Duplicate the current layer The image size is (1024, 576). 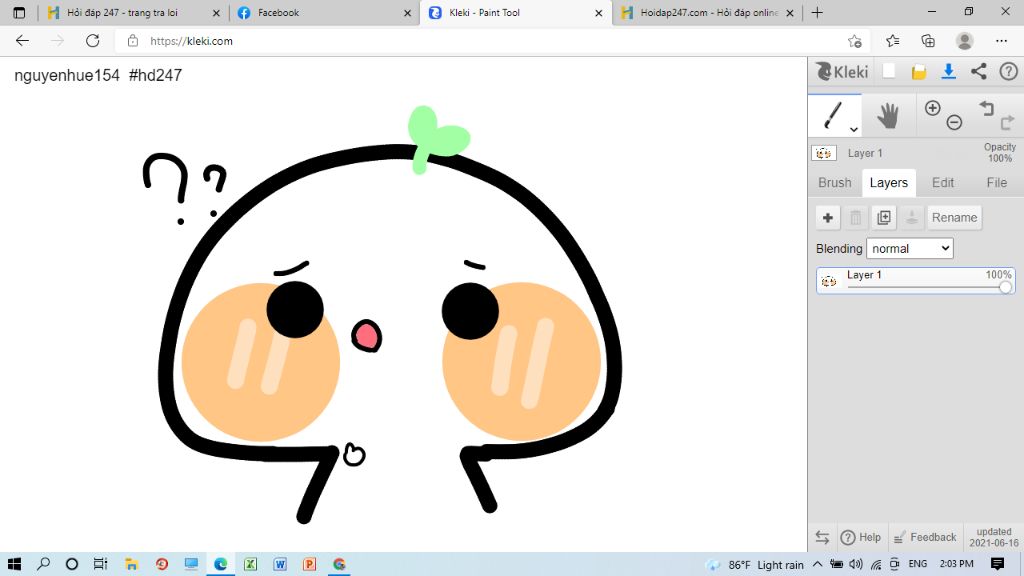pyautogui.click(x=884, y=217)
